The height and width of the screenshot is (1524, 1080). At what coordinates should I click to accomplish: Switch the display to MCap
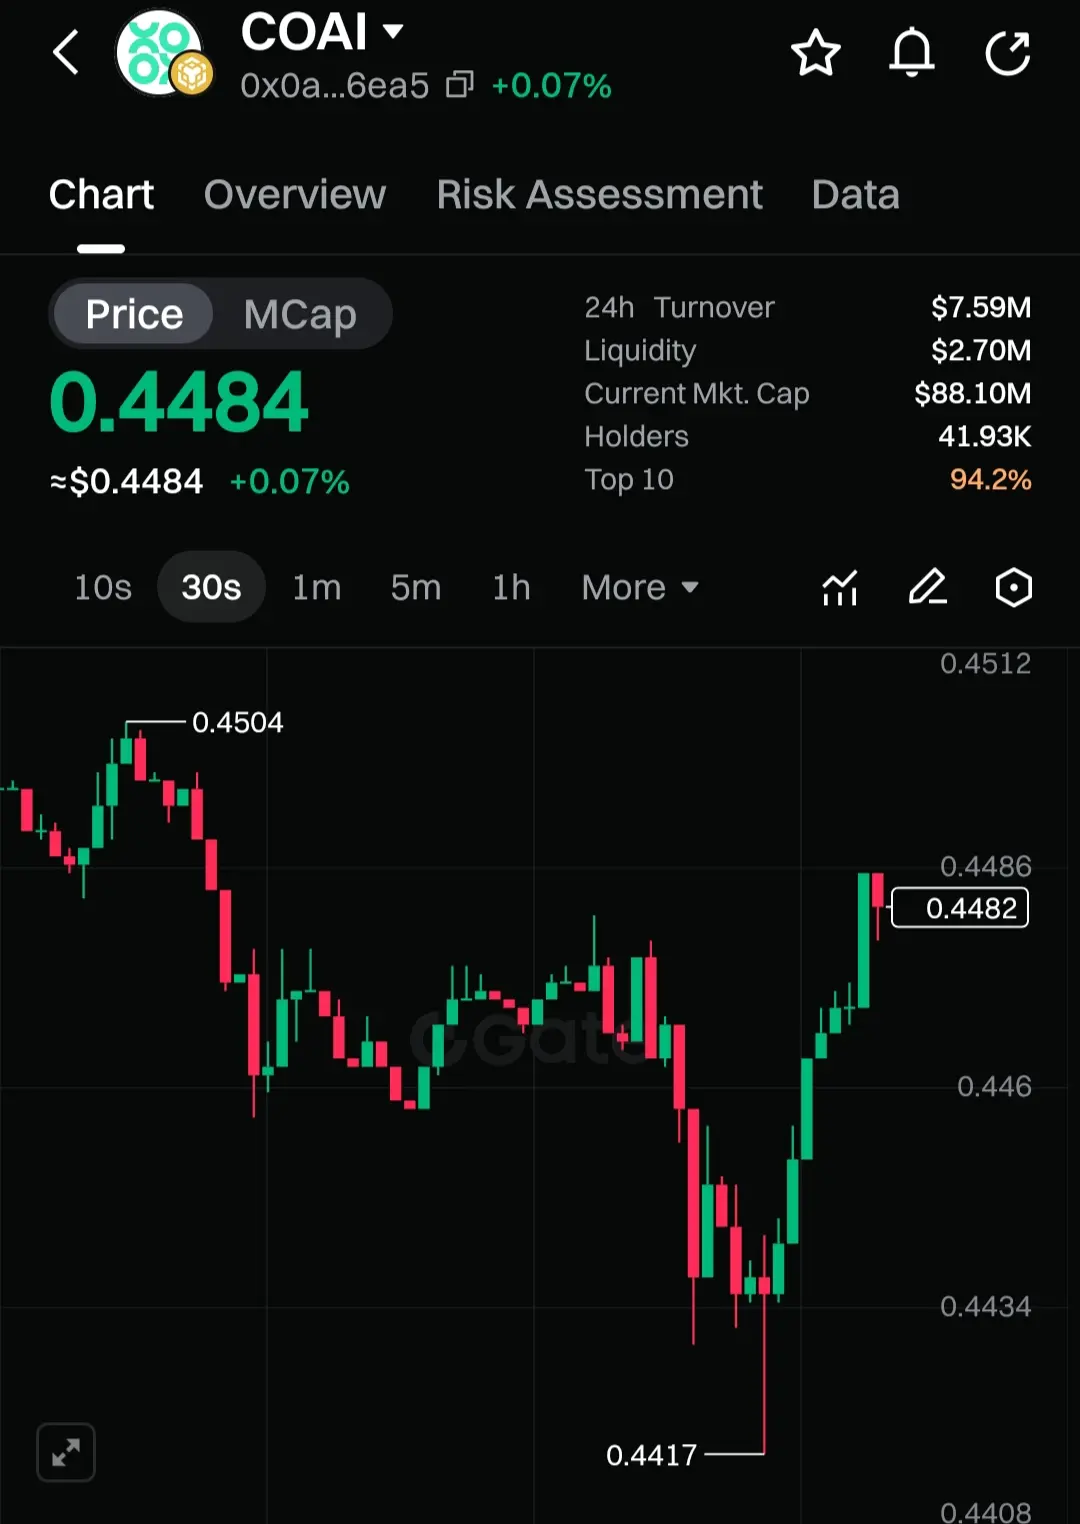point(300,314)
